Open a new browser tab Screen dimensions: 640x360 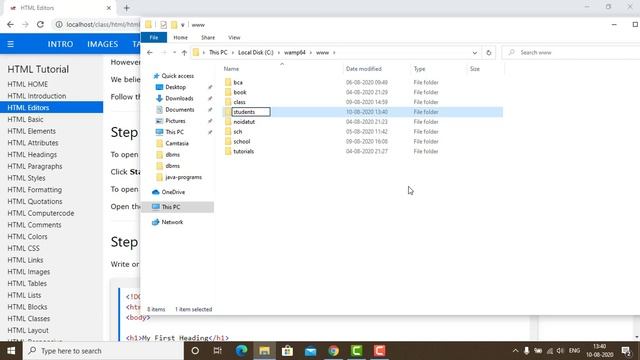click(127, 8)
